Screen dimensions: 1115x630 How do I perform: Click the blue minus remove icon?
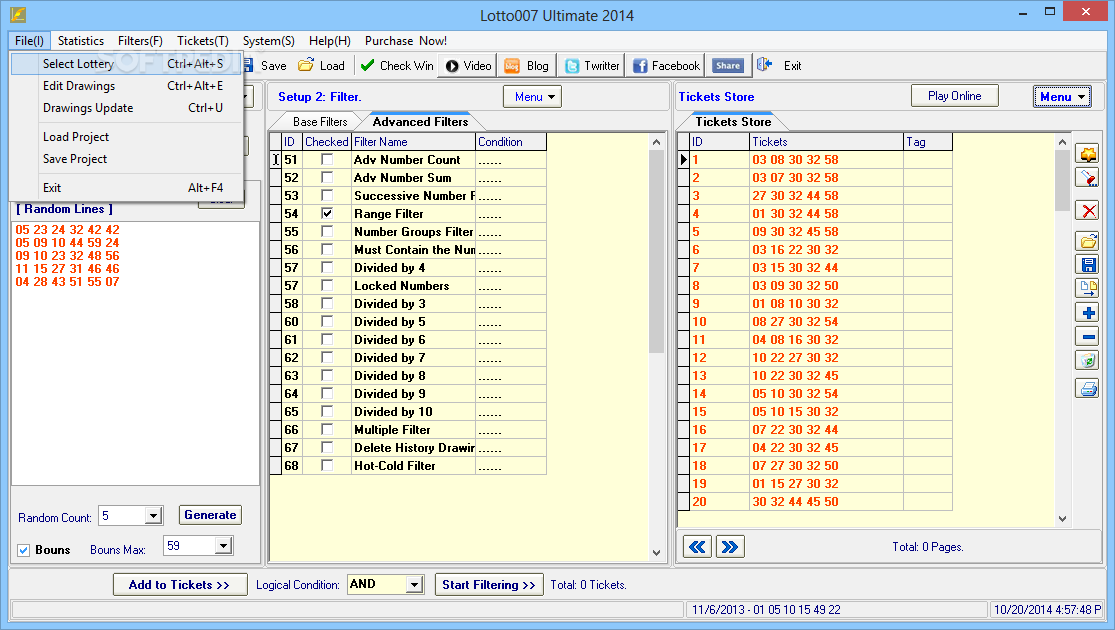click(x=1087, y=336)
